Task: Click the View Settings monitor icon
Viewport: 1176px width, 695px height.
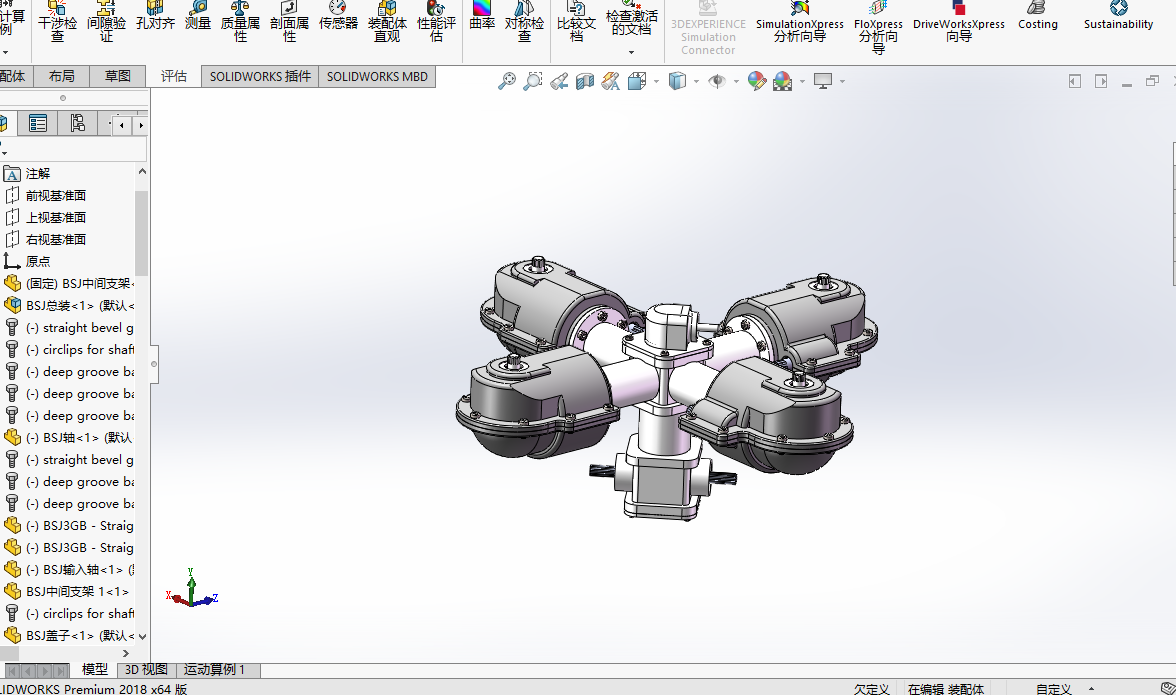Action: (x=823, y=81)
